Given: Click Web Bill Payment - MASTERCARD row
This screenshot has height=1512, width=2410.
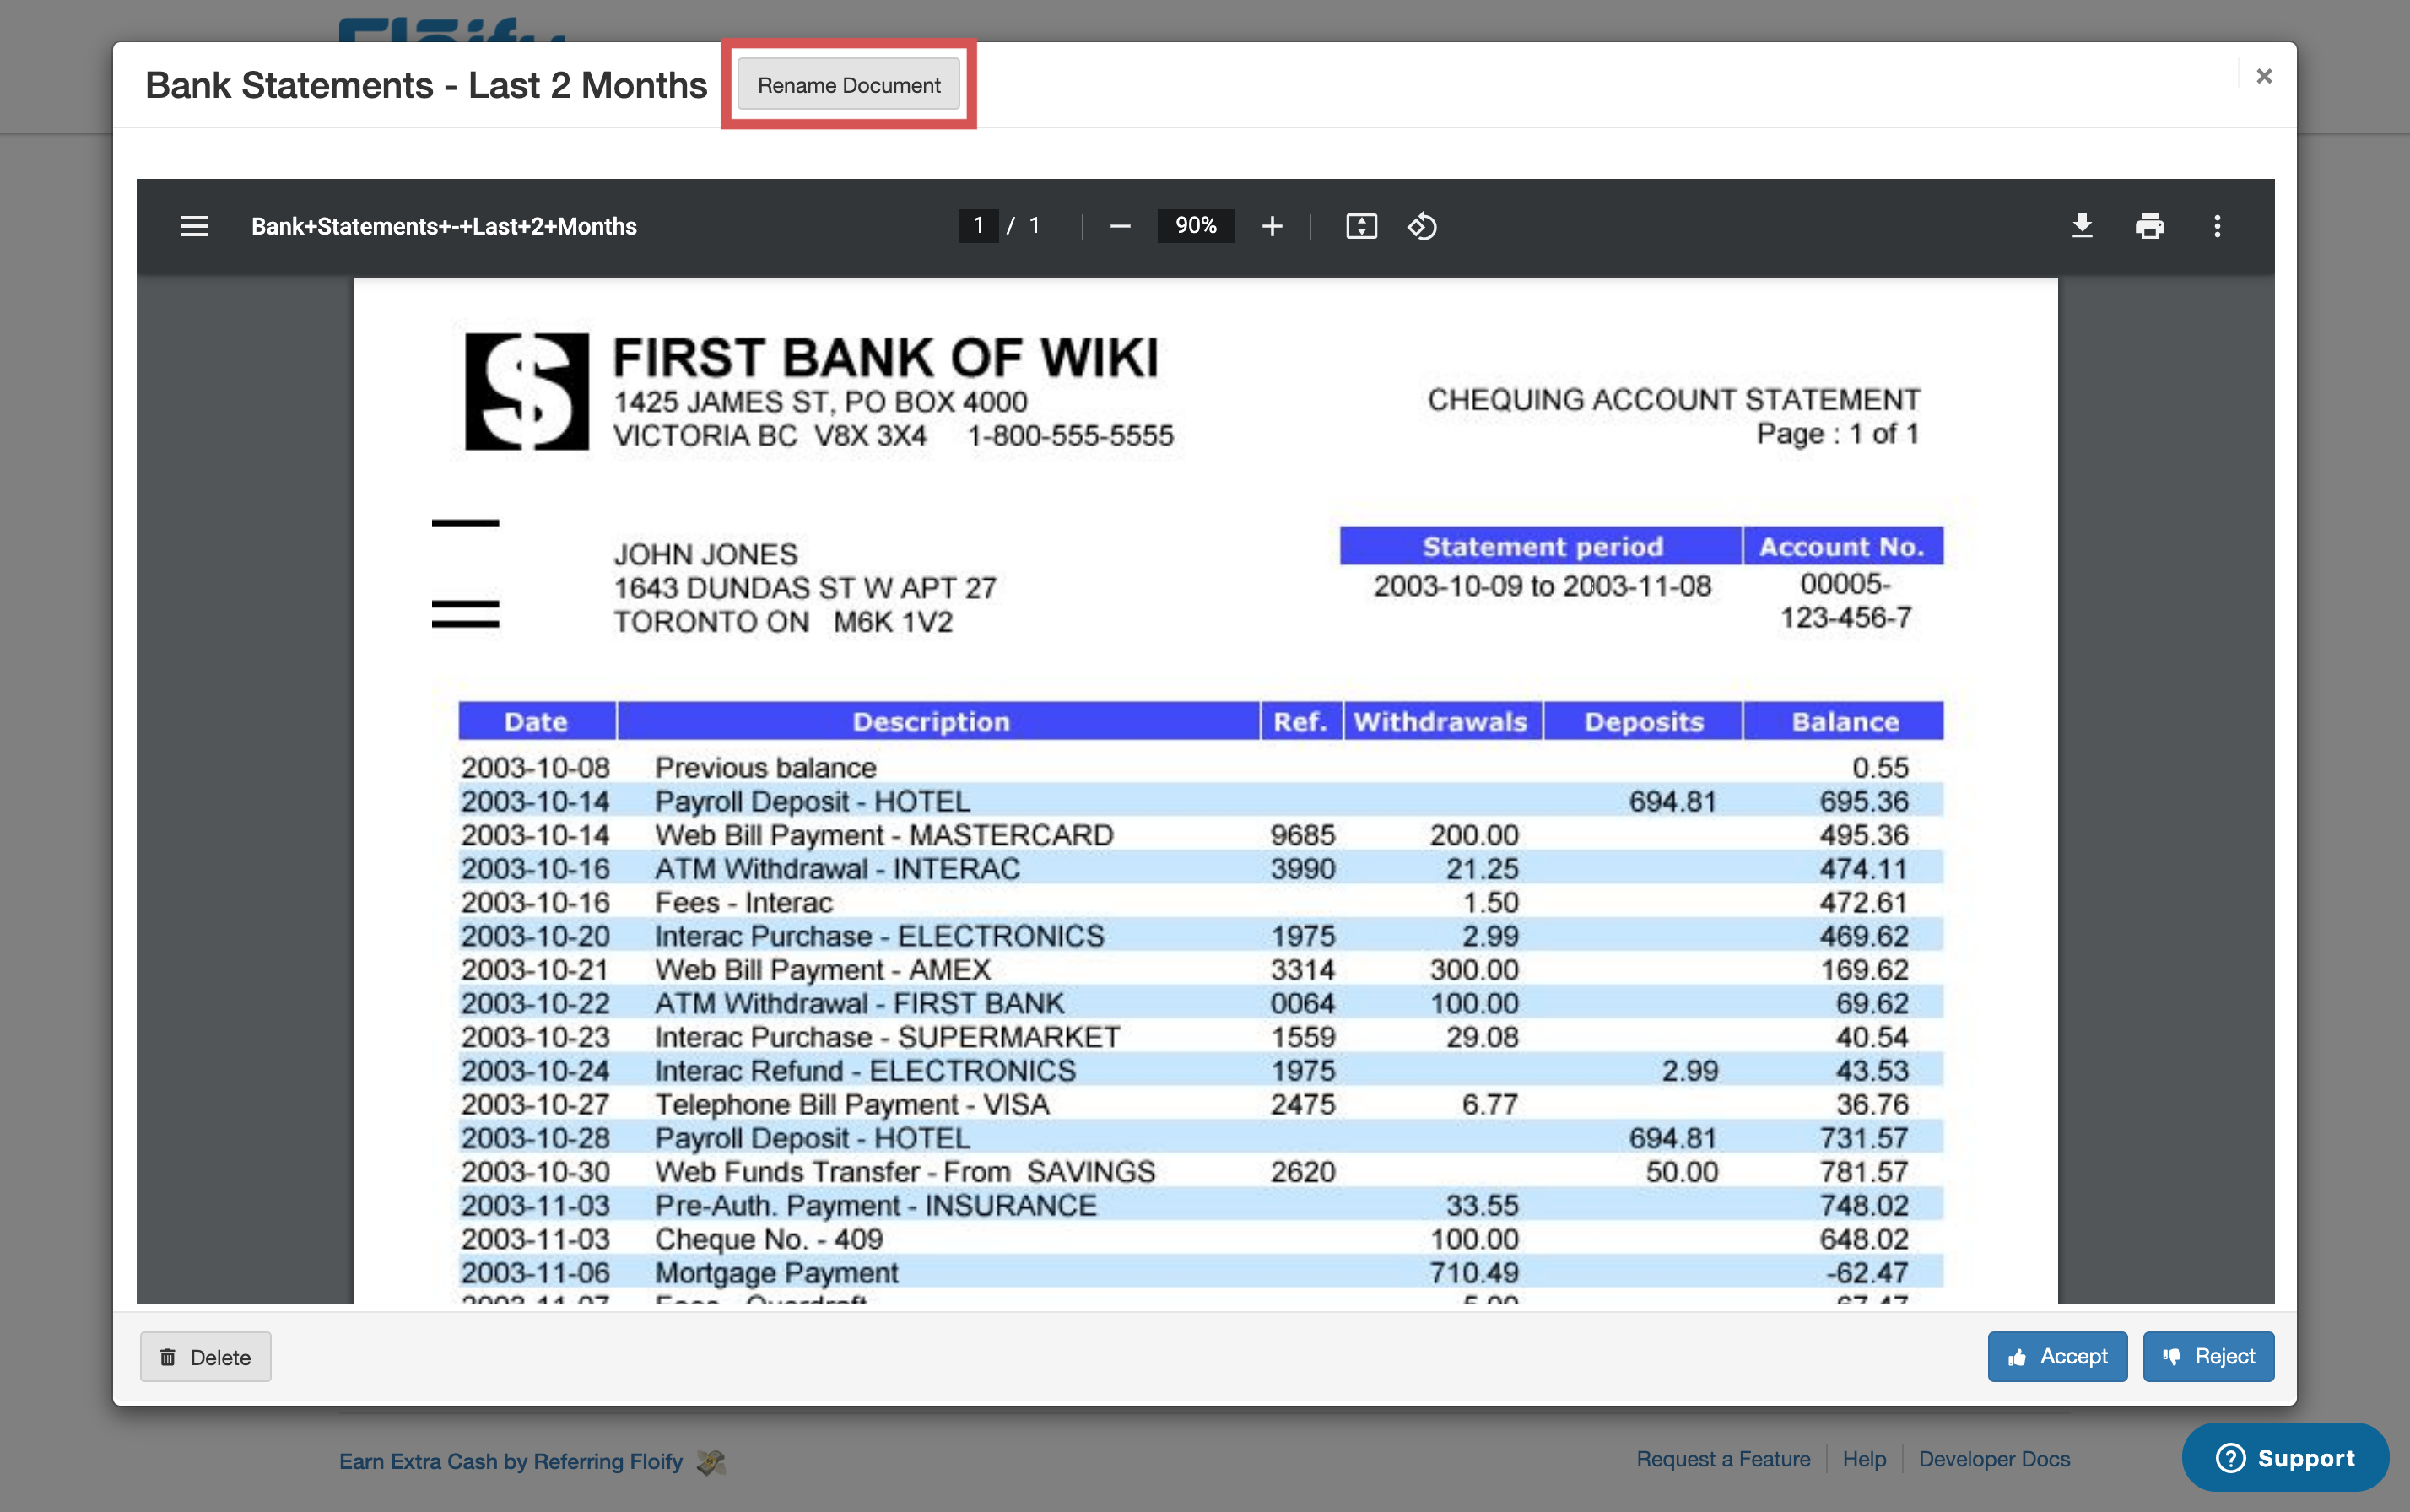Looking at the screenshot, I should 1201,834.
